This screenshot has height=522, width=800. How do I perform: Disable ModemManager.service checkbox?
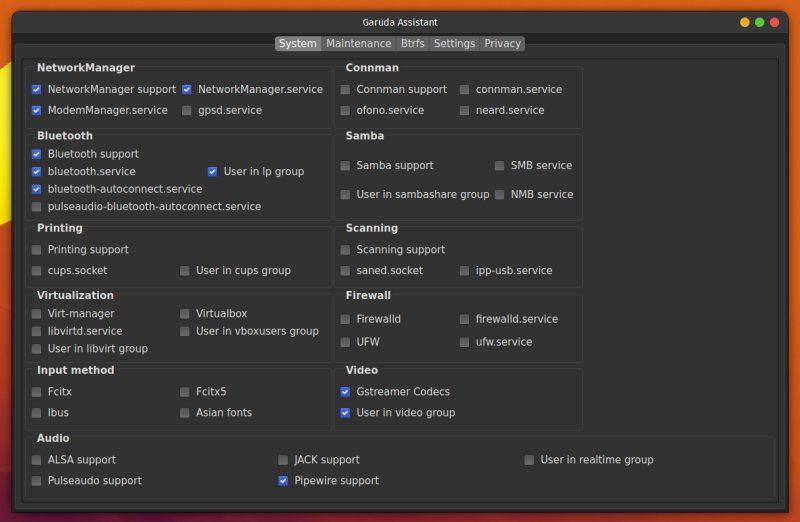[x=37, y=110]
